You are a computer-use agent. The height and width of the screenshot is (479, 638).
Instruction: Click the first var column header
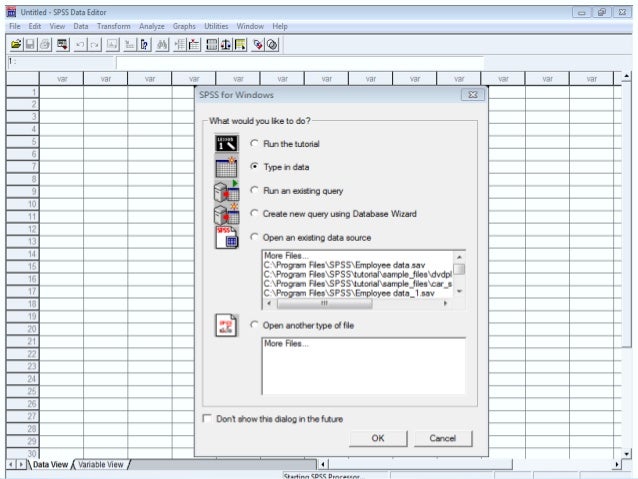click(x=61, y=79)
